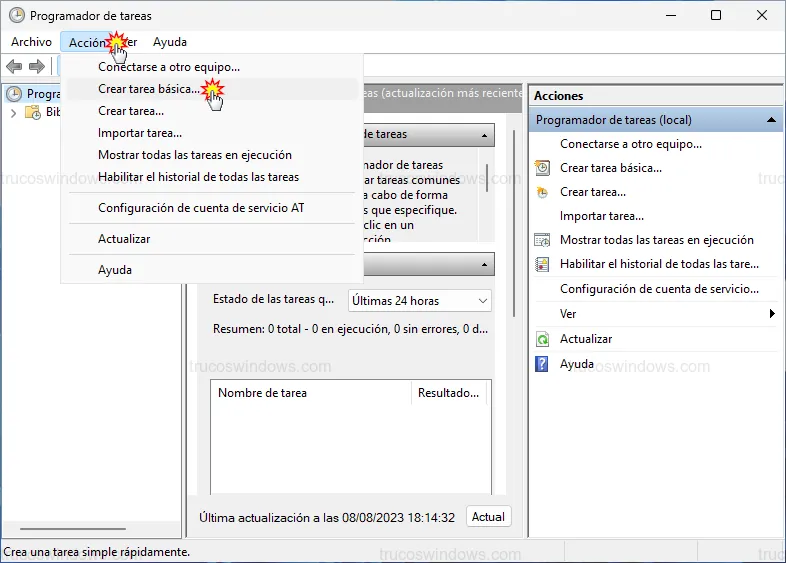
Task: Click the blue Ayuda question mark icon
Action: [x=542, y=364]
